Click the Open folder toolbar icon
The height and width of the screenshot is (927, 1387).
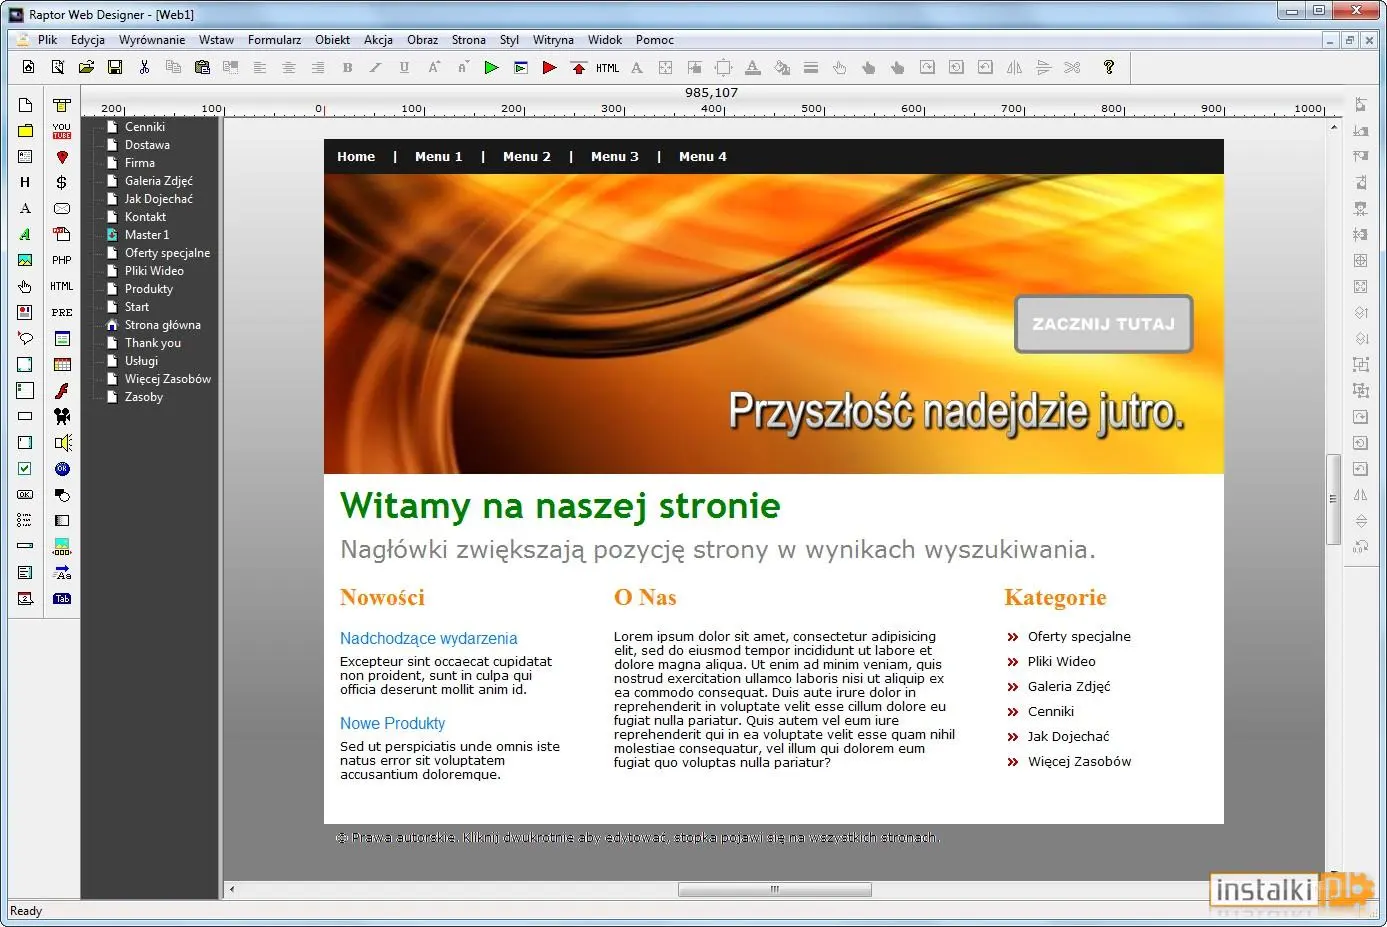86,67
